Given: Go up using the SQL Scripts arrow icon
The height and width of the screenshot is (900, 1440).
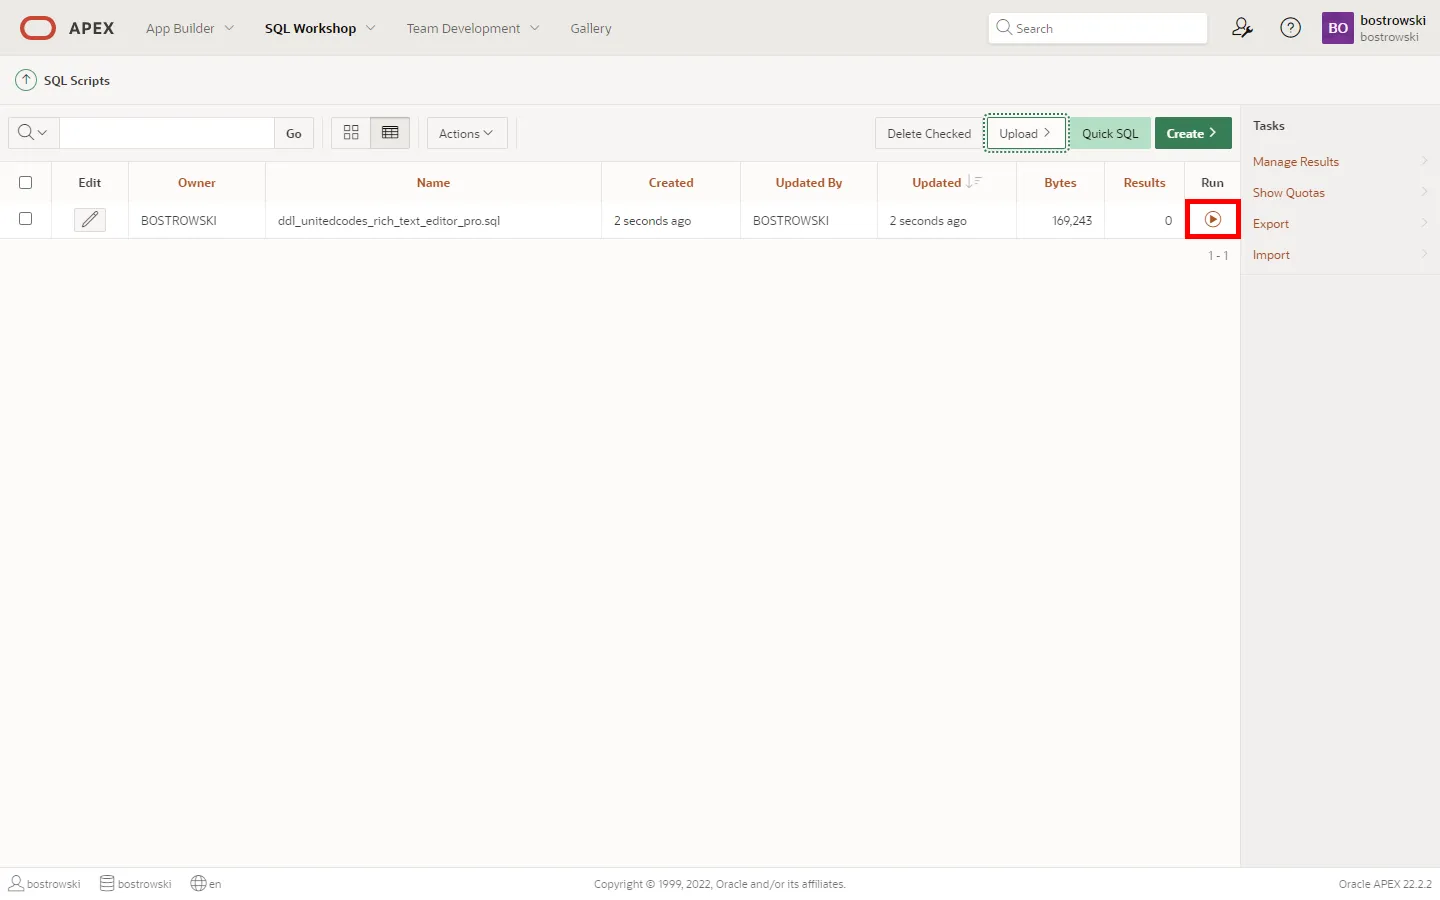Looking at the screenshot, I should [x=26, y=80].
